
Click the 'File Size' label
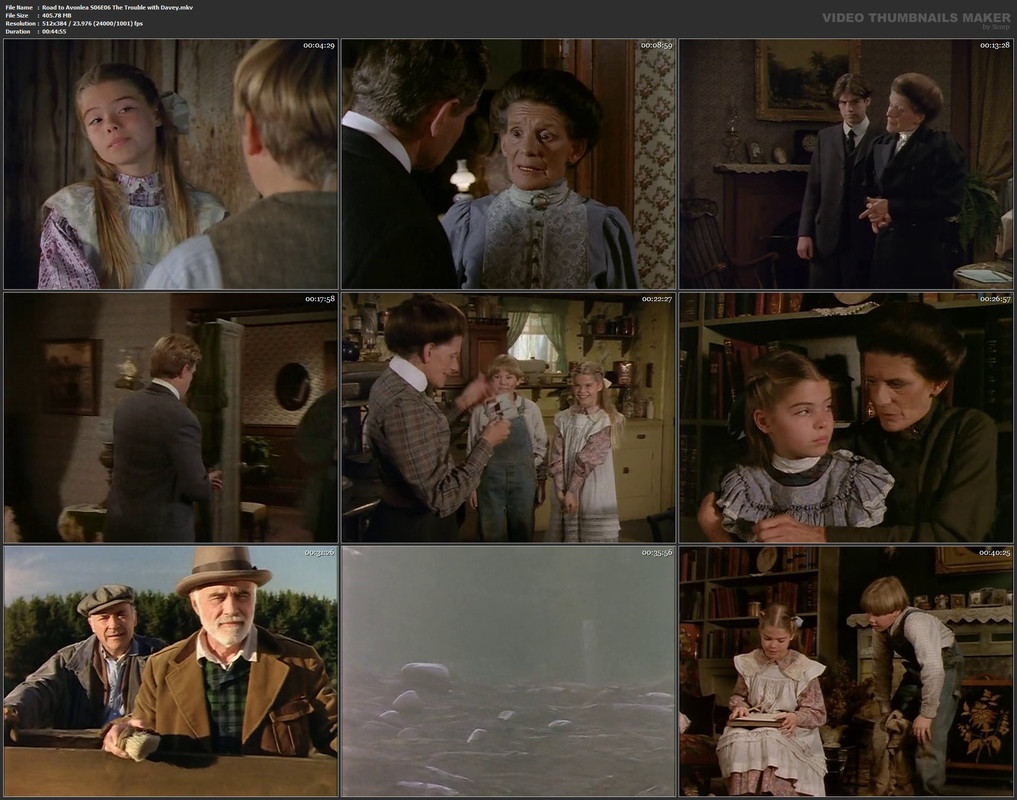[x=17, y=16]
